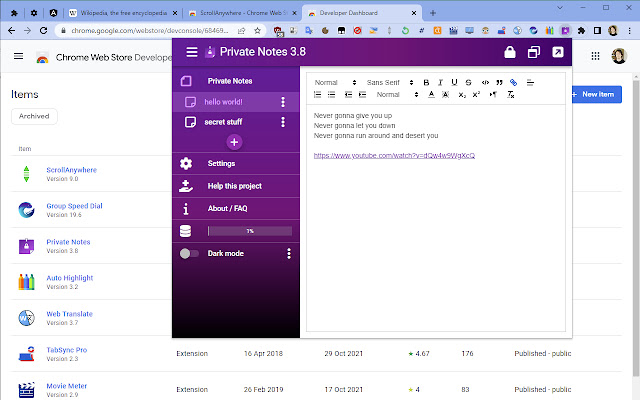Image resolution: width=640 pixels, height=400 pixels.
Task: Add a new note with plus button
Action: tap(234, 142)
